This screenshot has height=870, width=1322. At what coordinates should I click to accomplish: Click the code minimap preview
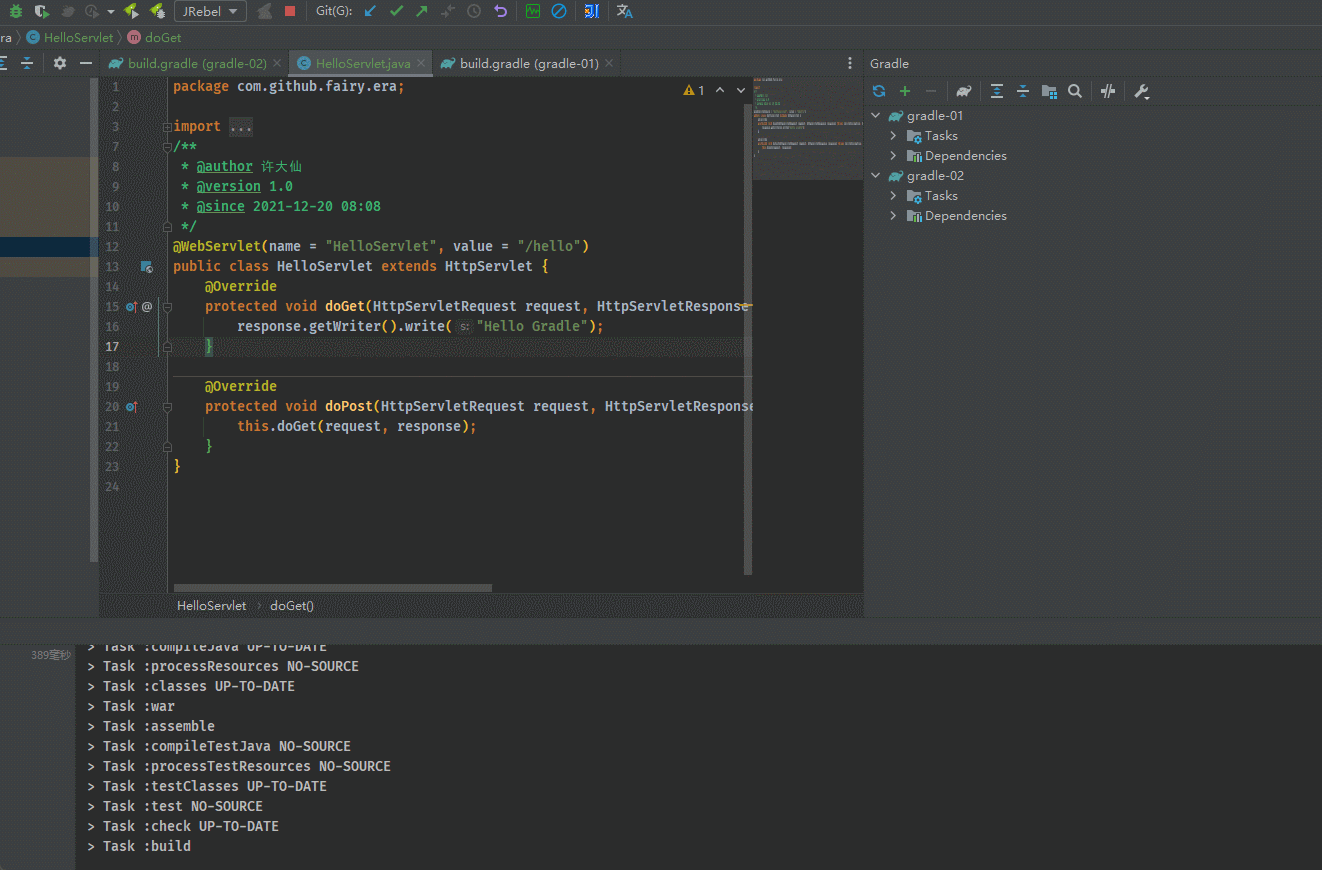[x=807, y=128]
